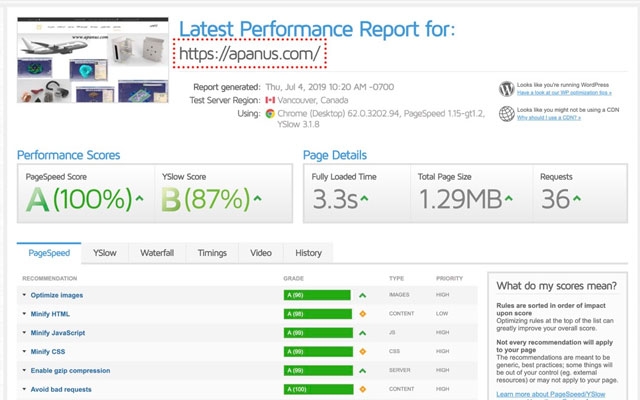Expand the Enable gzip compression recommendation
The image size is (640, 400).
[24, 370]
